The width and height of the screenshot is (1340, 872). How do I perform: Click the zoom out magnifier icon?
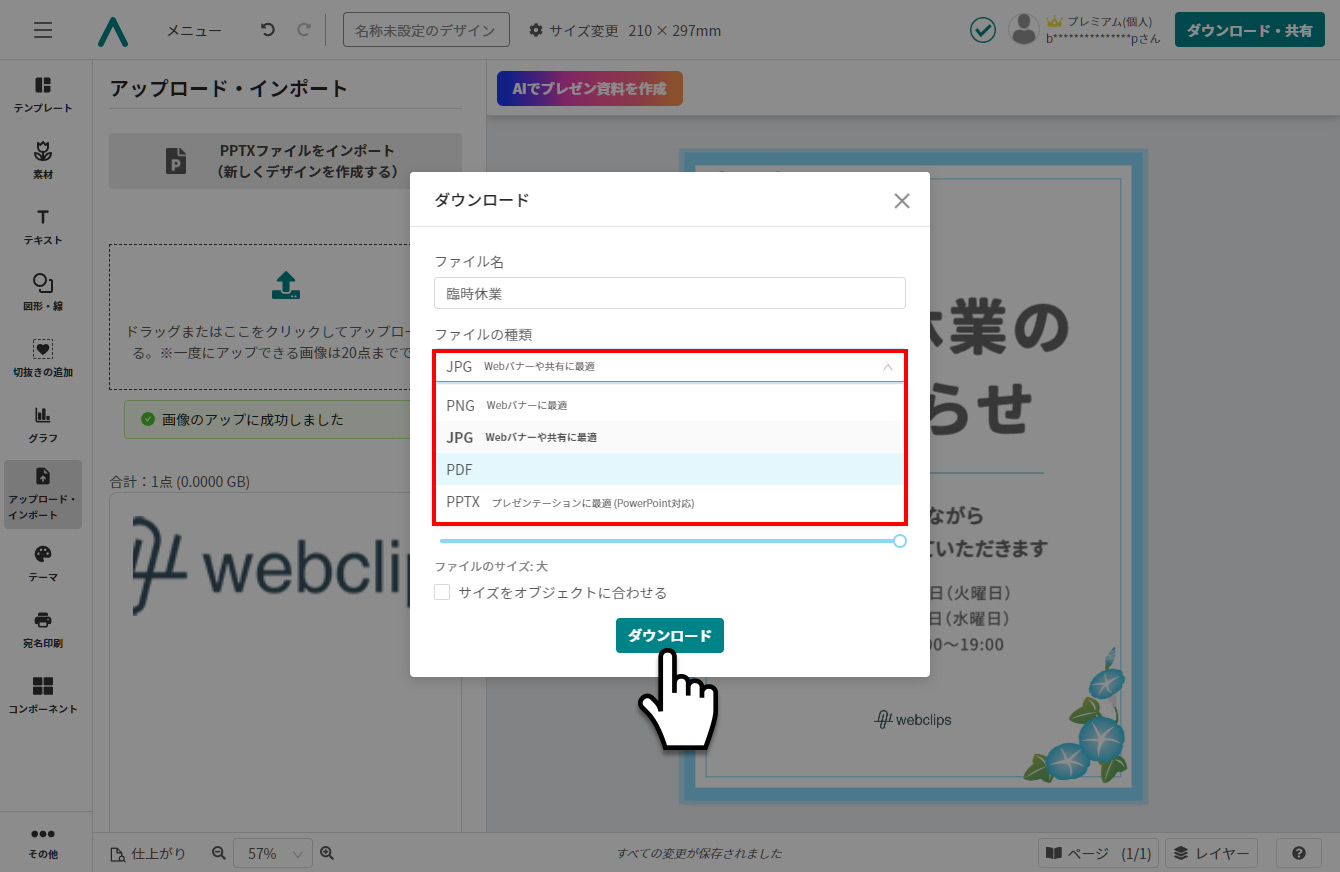219,853
